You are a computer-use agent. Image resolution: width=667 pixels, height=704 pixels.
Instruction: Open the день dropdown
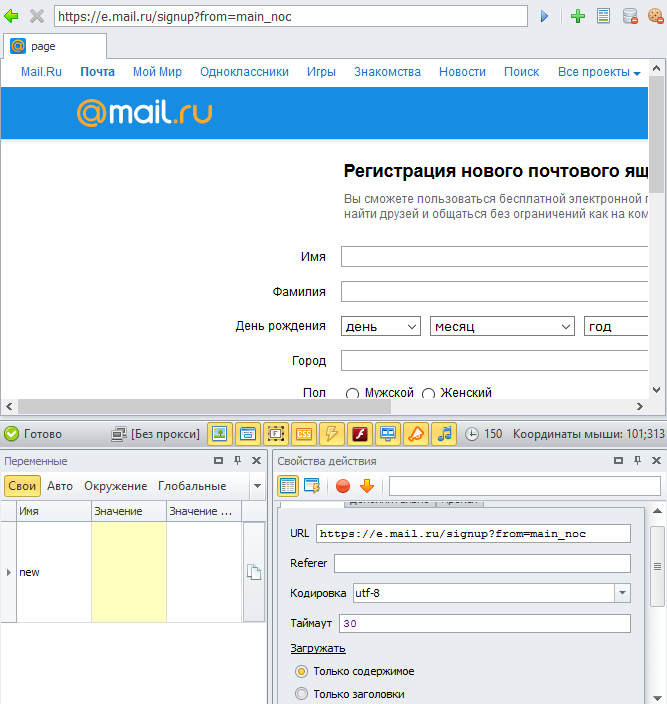(x=381, y=326)
